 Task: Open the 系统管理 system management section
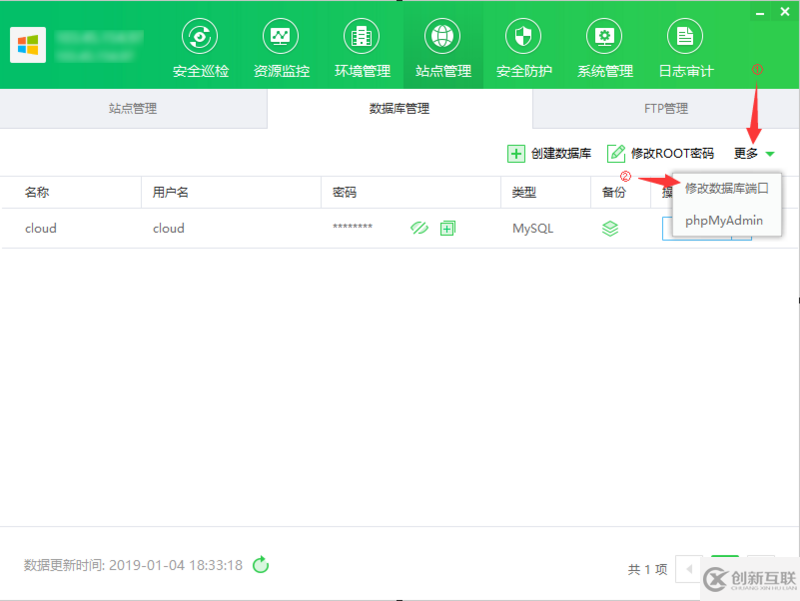pos(605,48)
